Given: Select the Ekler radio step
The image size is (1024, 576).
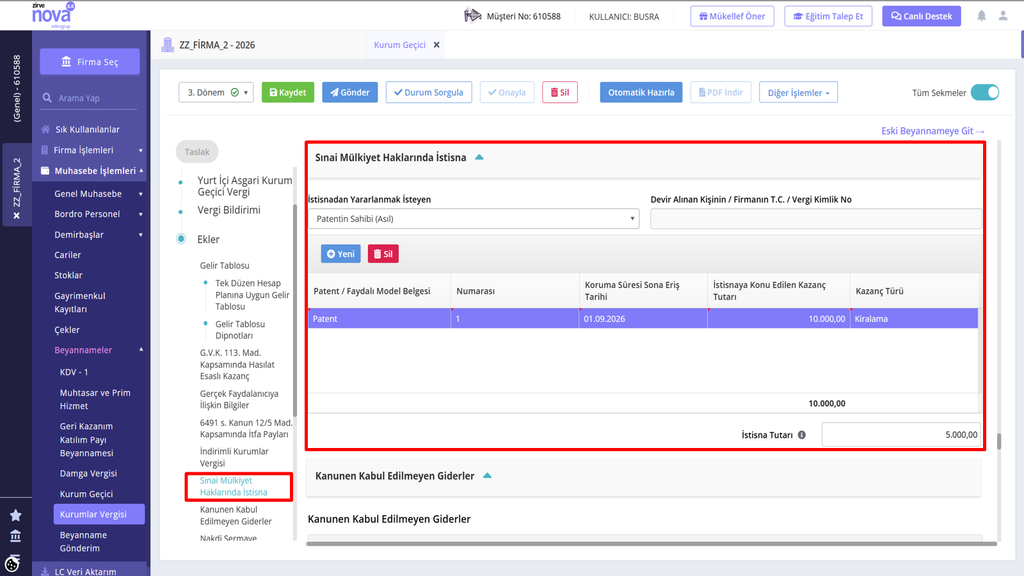Looking at the screenshot, I should click(x=181, y=239).
